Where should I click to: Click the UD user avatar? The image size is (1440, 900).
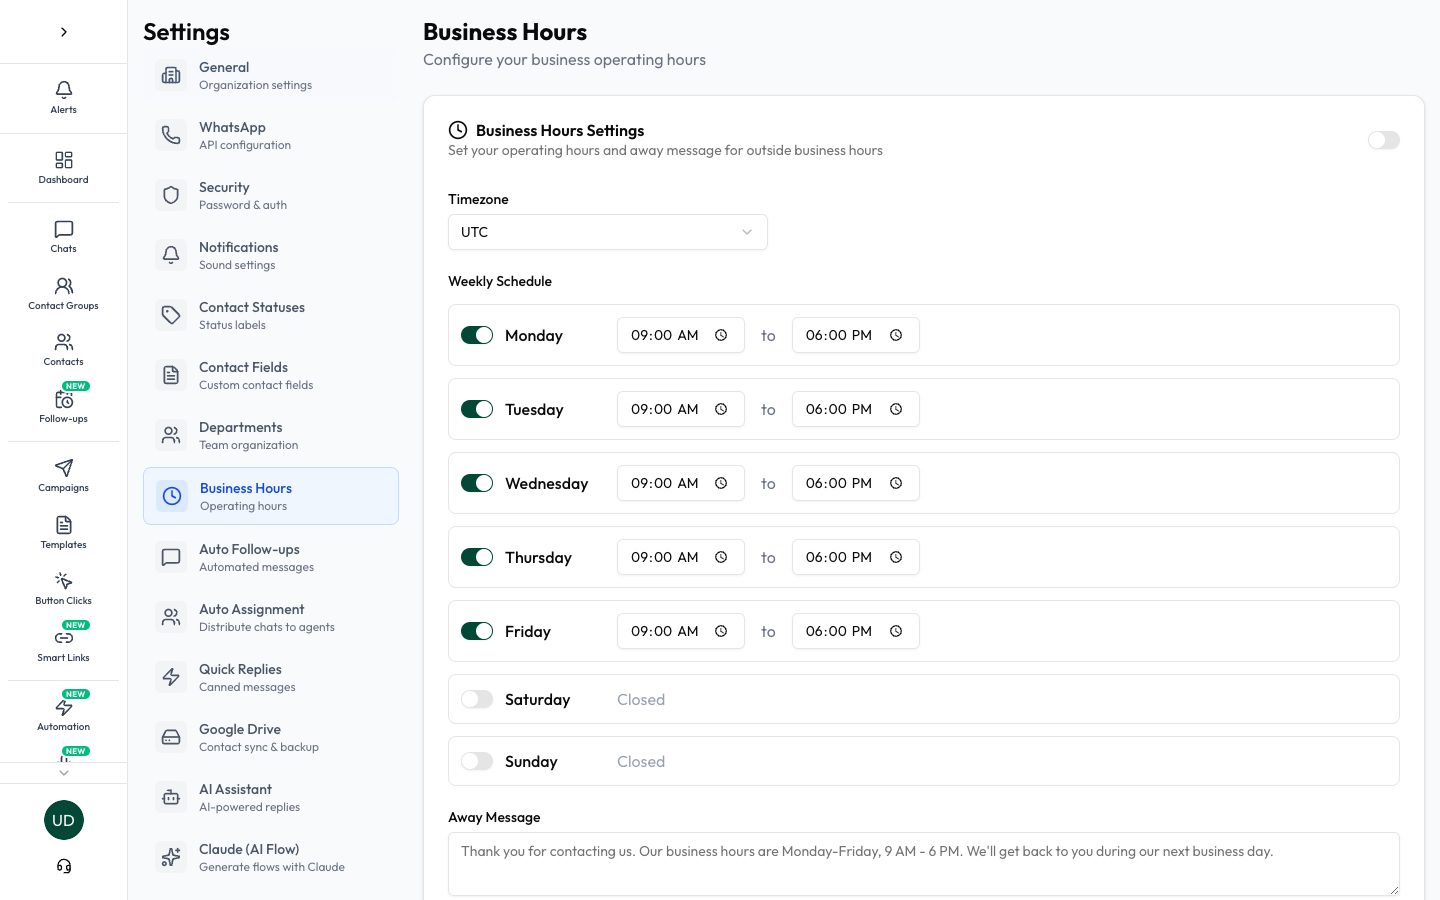[x=64, y=820]
